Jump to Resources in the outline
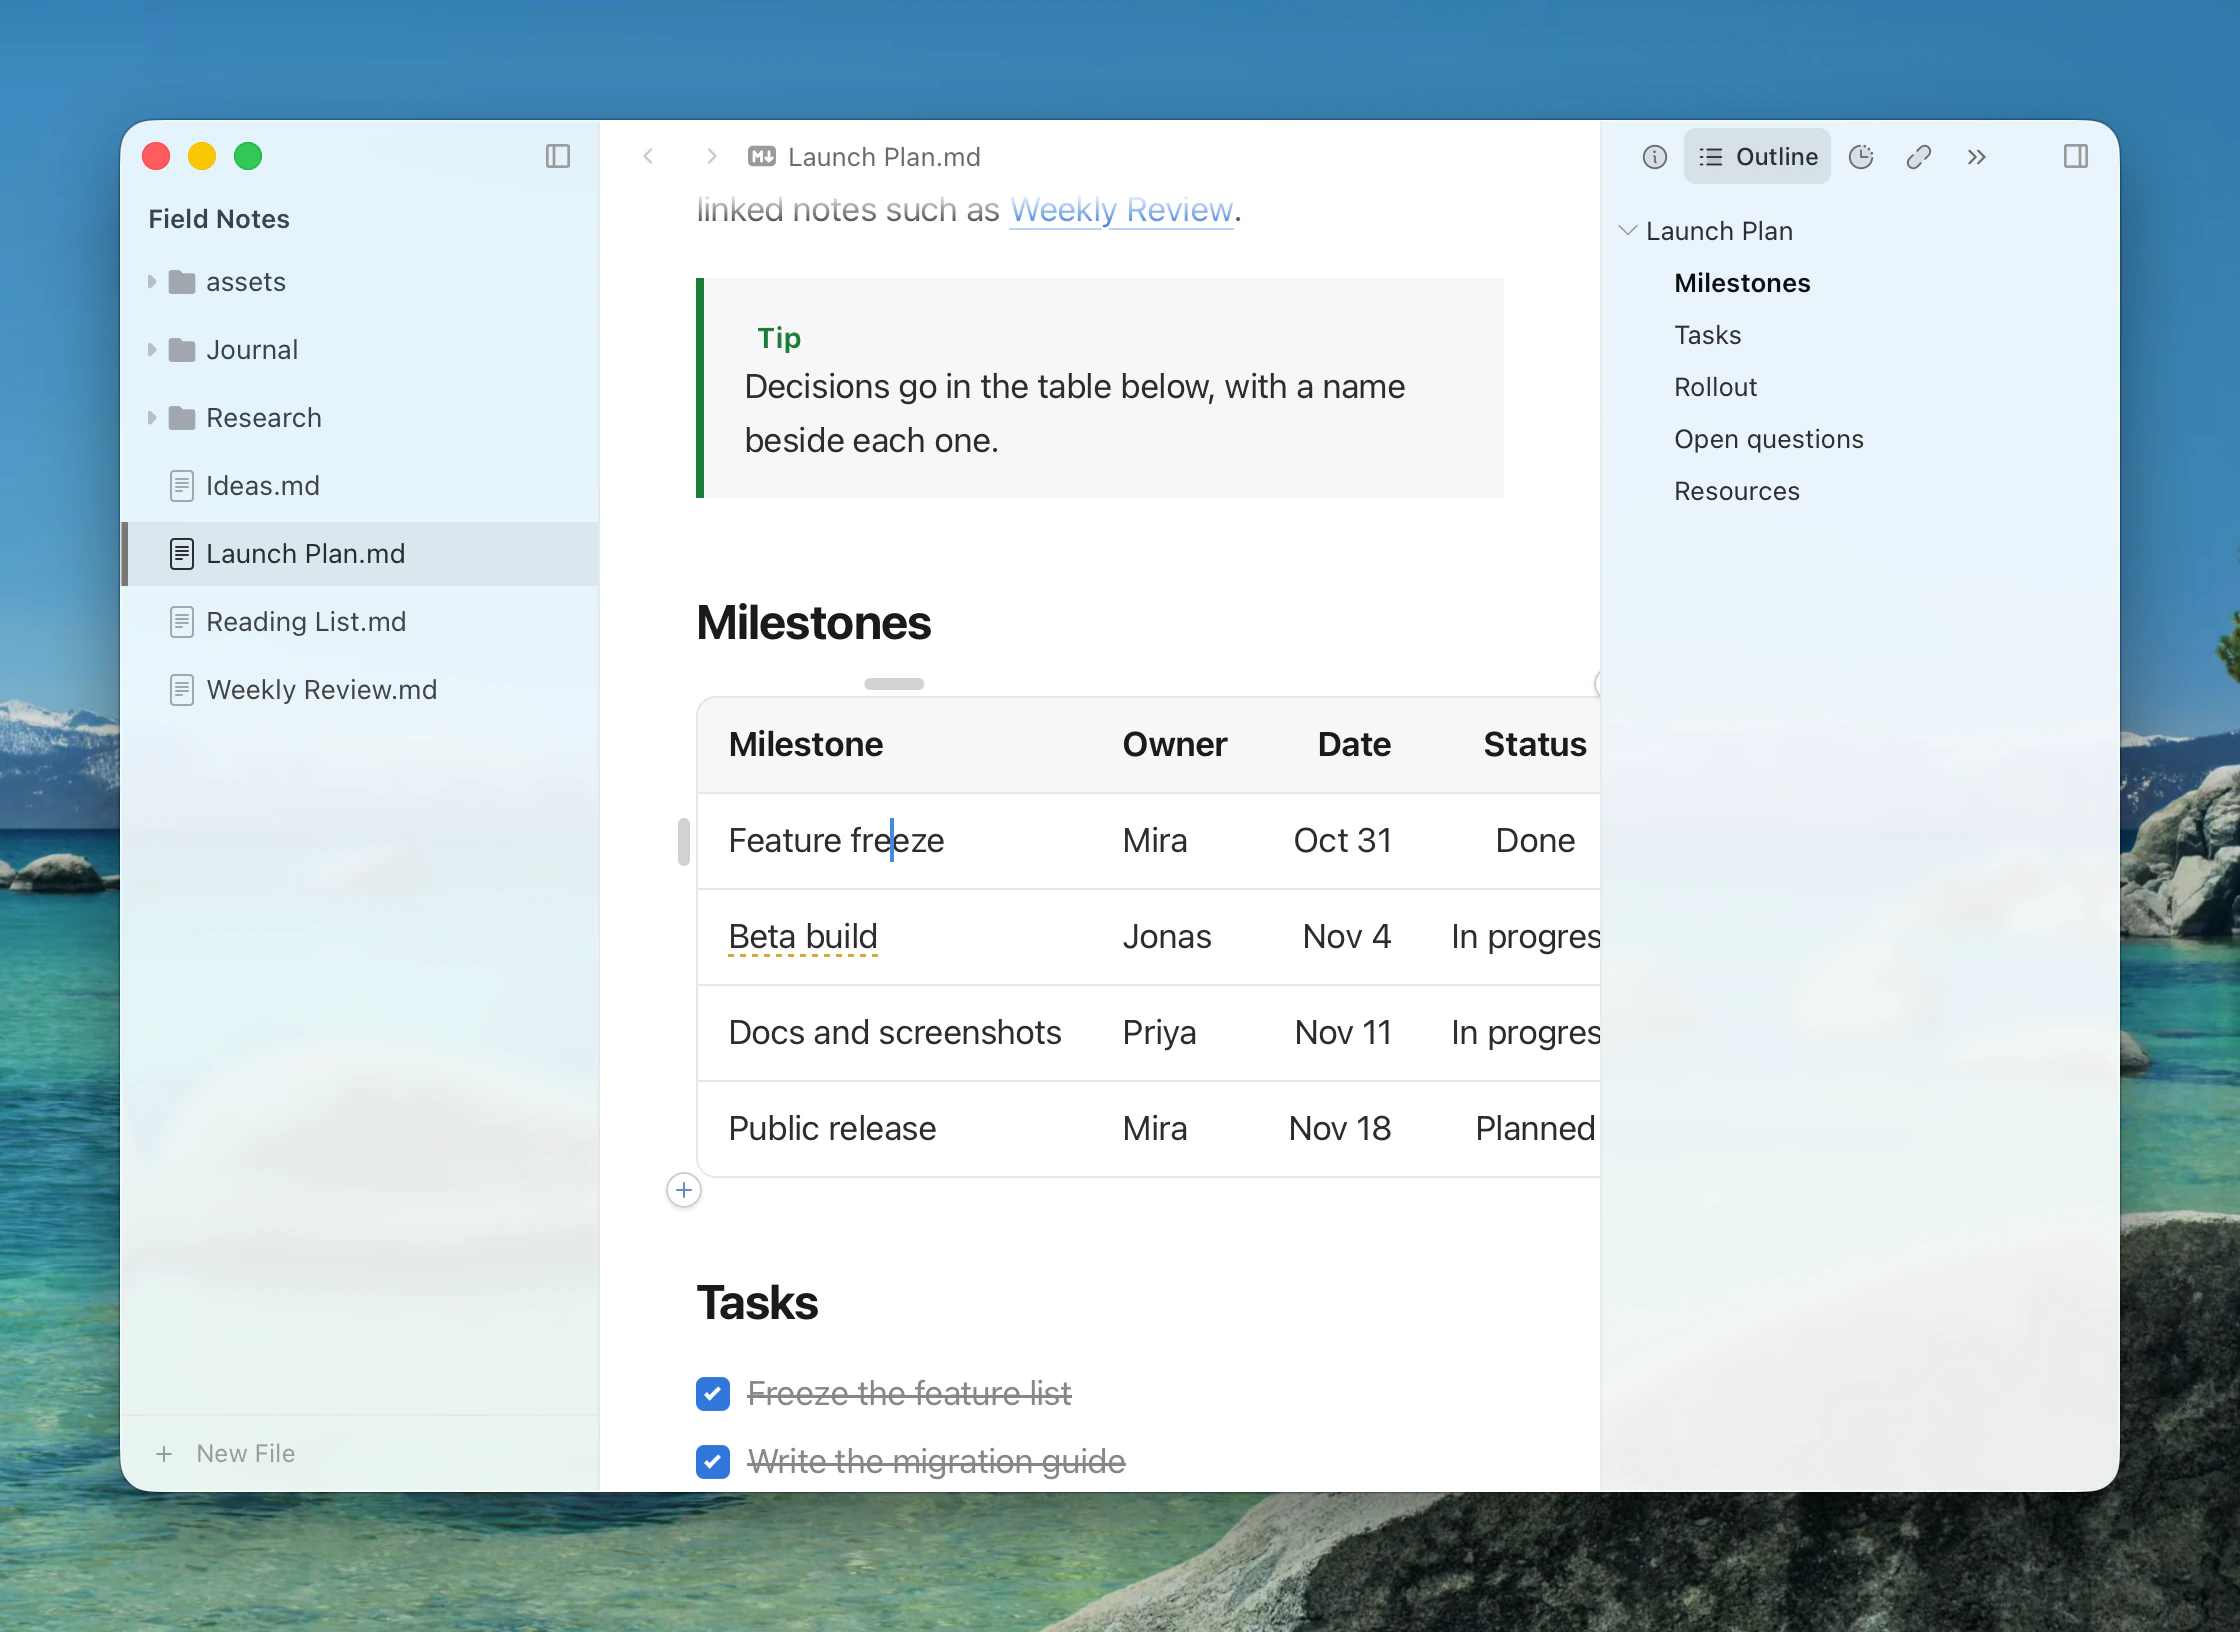2240x1632 pixels. [1737, 491]
